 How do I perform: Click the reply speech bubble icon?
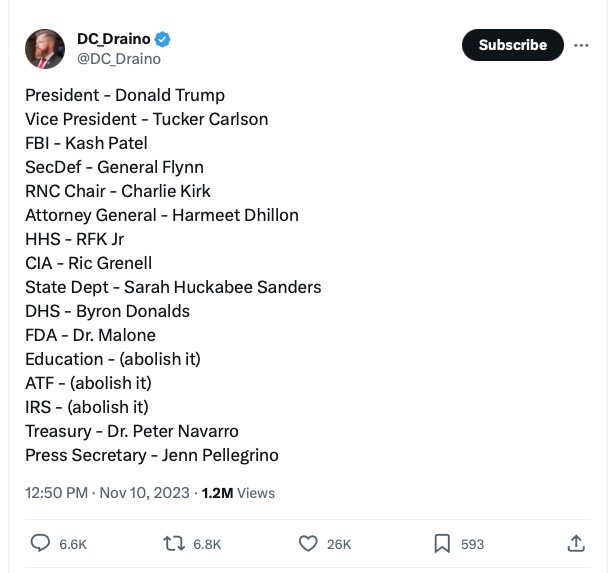coord(41,543)
